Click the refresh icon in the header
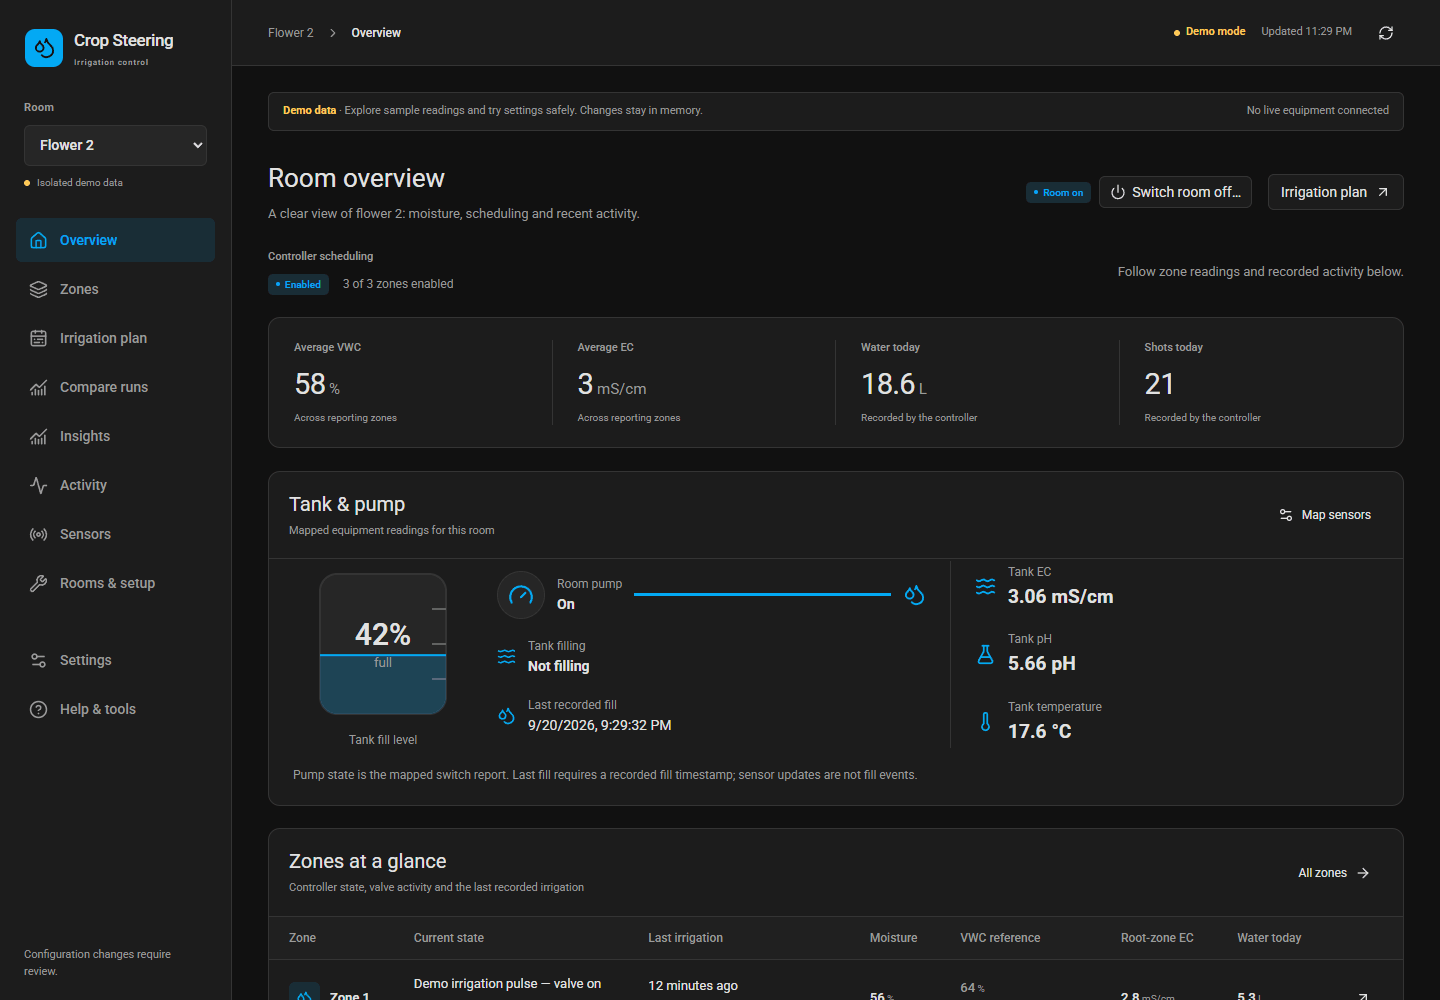1440x1000 pixels. pos(1386,33)
